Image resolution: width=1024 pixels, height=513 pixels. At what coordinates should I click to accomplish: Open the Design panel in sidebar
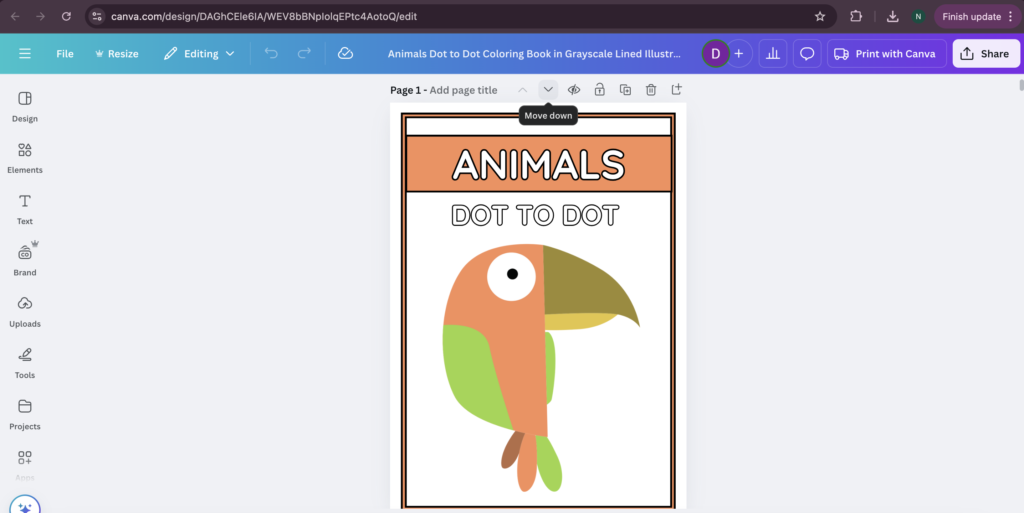coord(25,106)
